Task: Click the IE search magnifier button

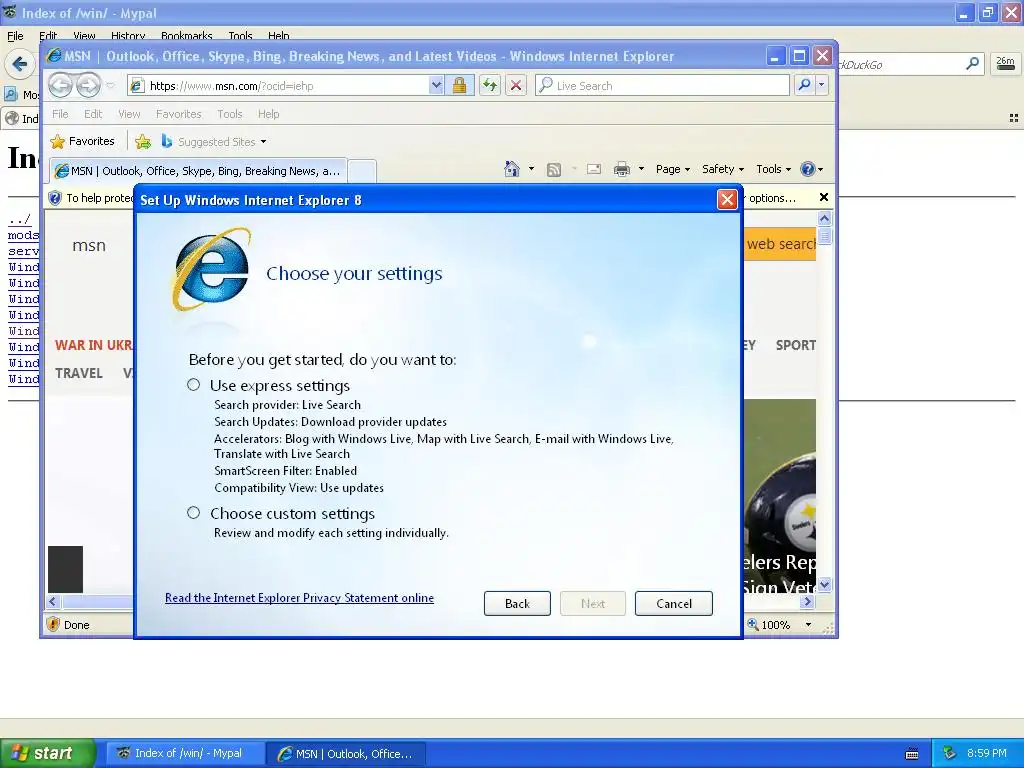Action: 805,85
